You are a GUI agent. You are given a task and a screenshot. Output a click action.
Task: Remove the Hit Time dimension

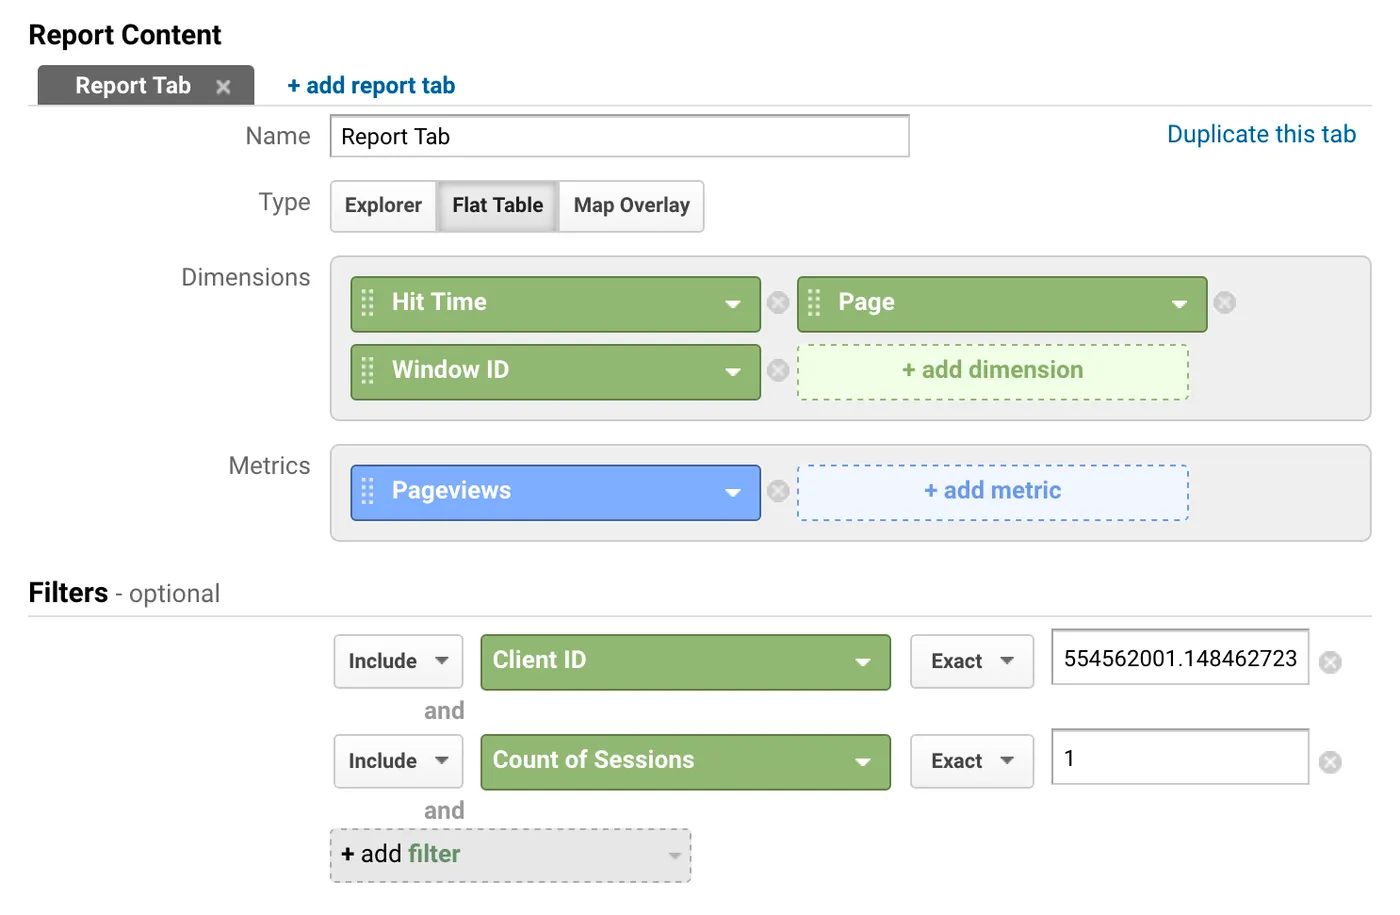(x=778, y=303)
